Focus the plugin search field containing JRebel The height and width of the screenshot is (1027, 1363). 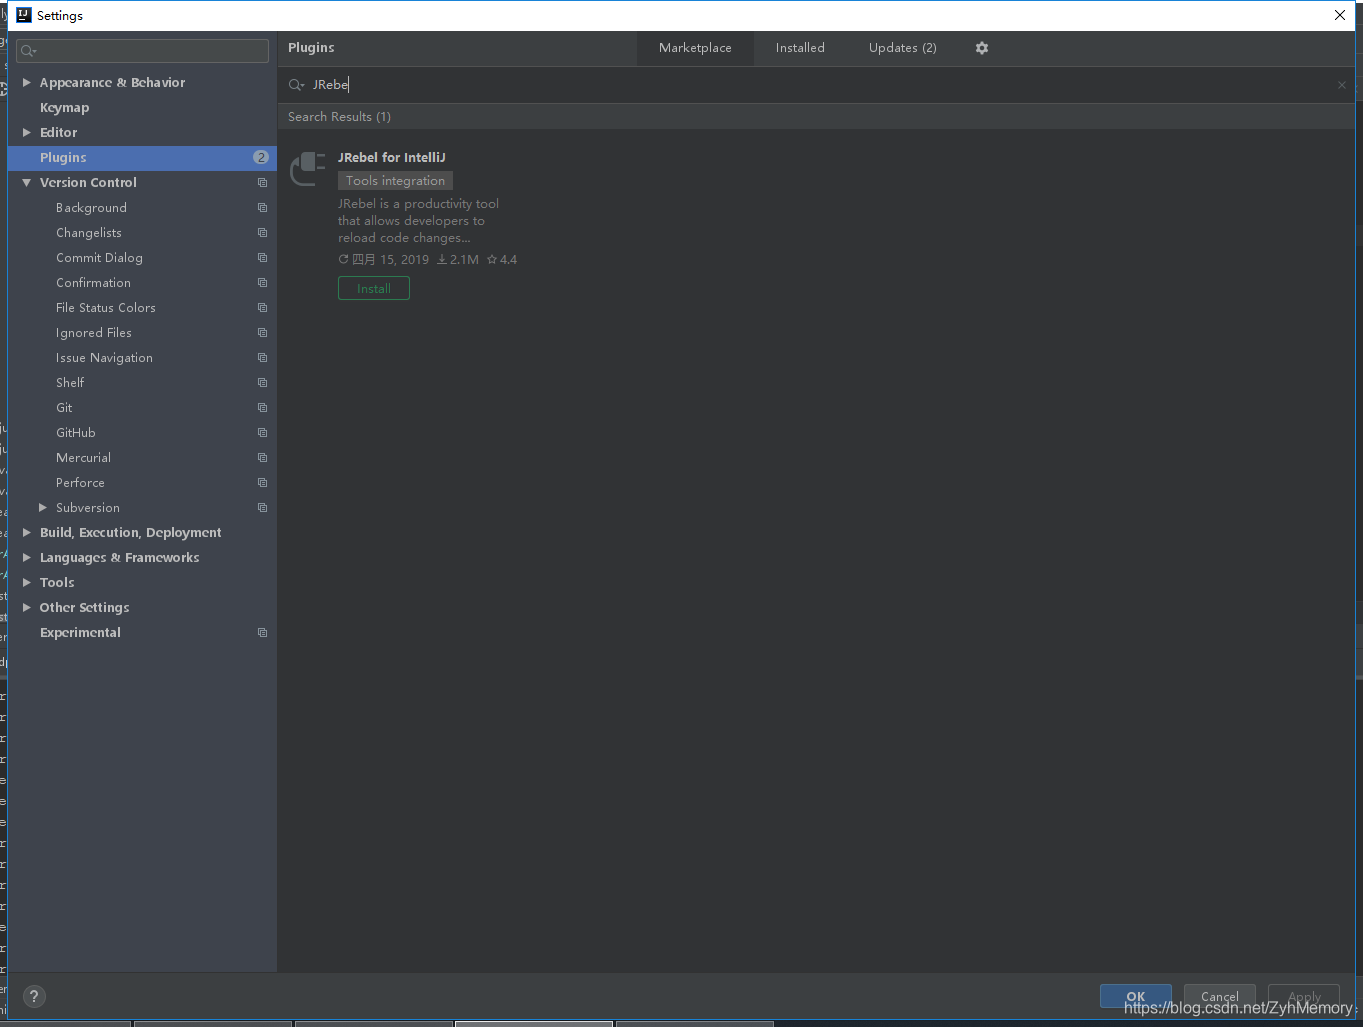[816, 85]
